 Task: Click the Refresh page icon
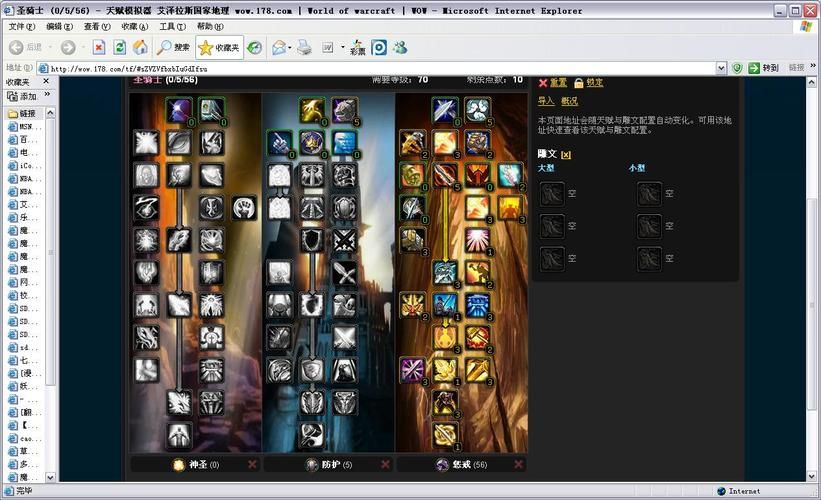119,47
